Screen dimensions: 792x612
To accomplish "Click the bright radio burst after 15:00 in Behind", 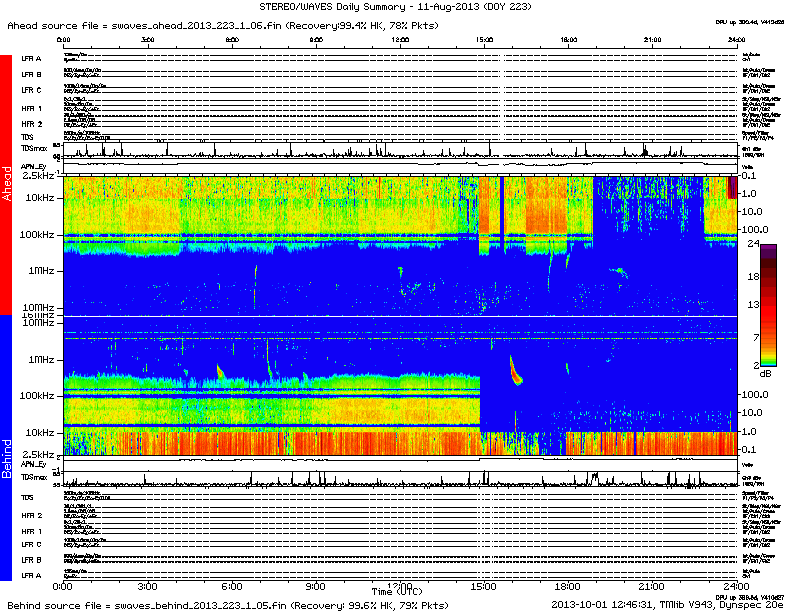I will point(515,372).
